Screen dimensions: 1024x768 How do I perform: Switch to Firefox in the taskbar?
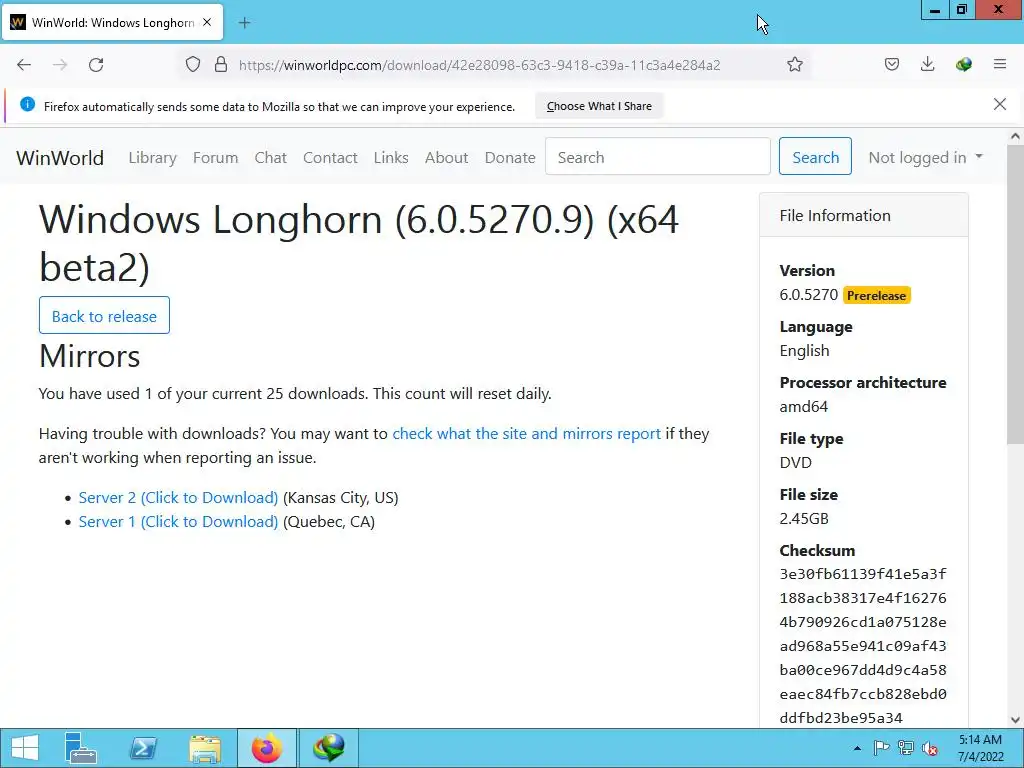pyautogui.click(x=266, y=748)
